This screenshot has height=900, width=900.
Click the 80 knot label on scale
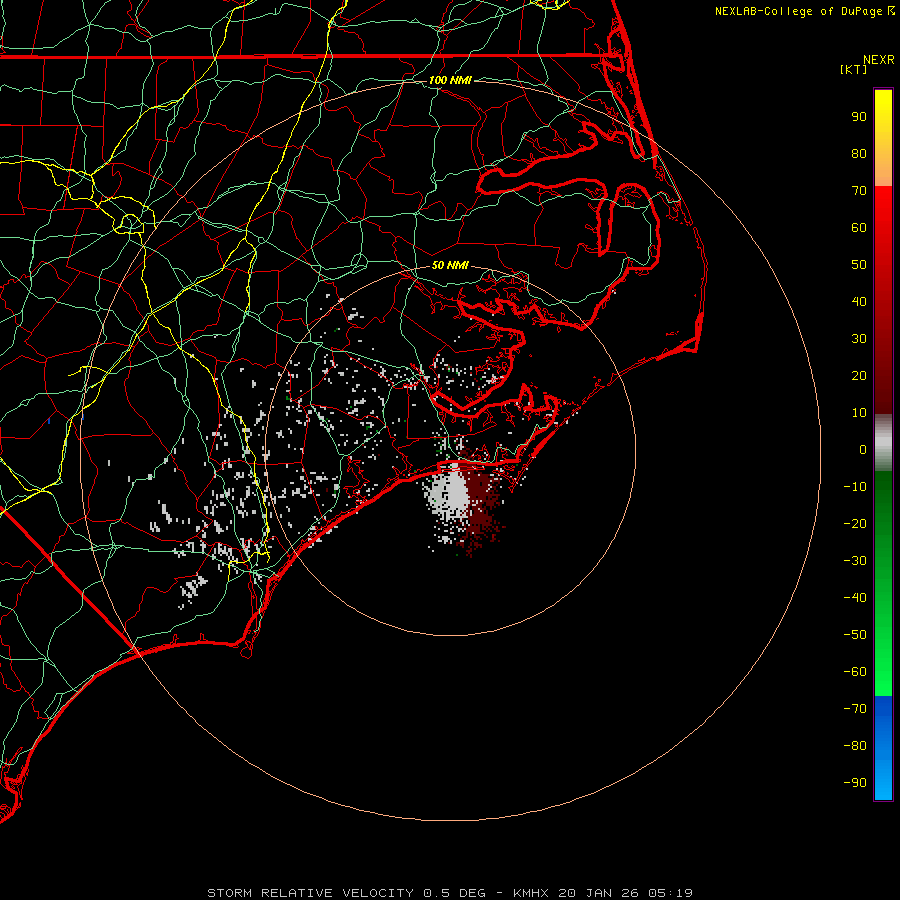point(859,154)
